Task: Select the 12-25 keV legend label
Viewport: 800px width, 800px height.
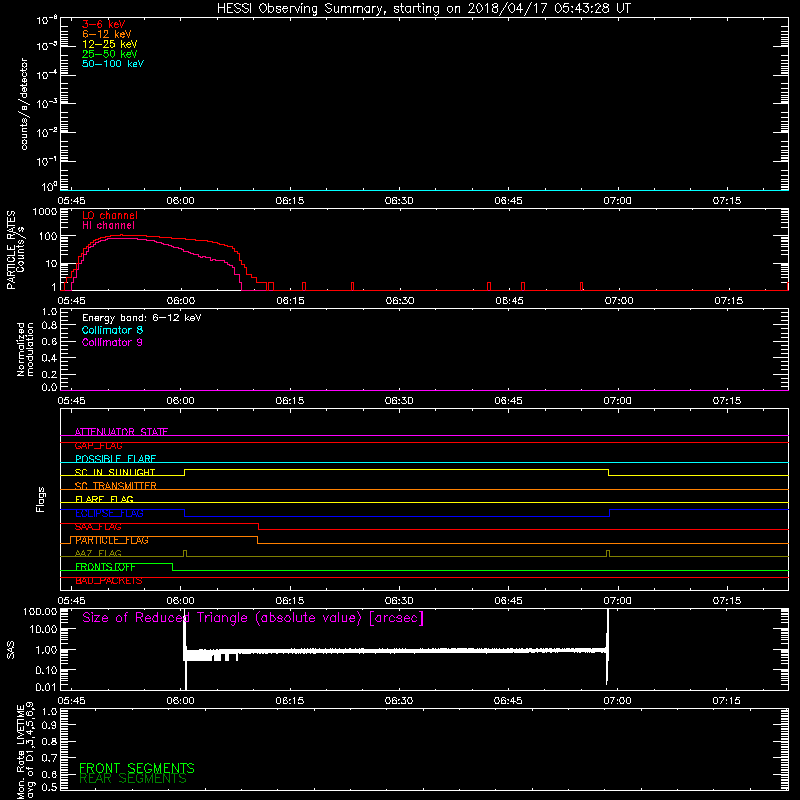Action: click(x=110, y=44)
